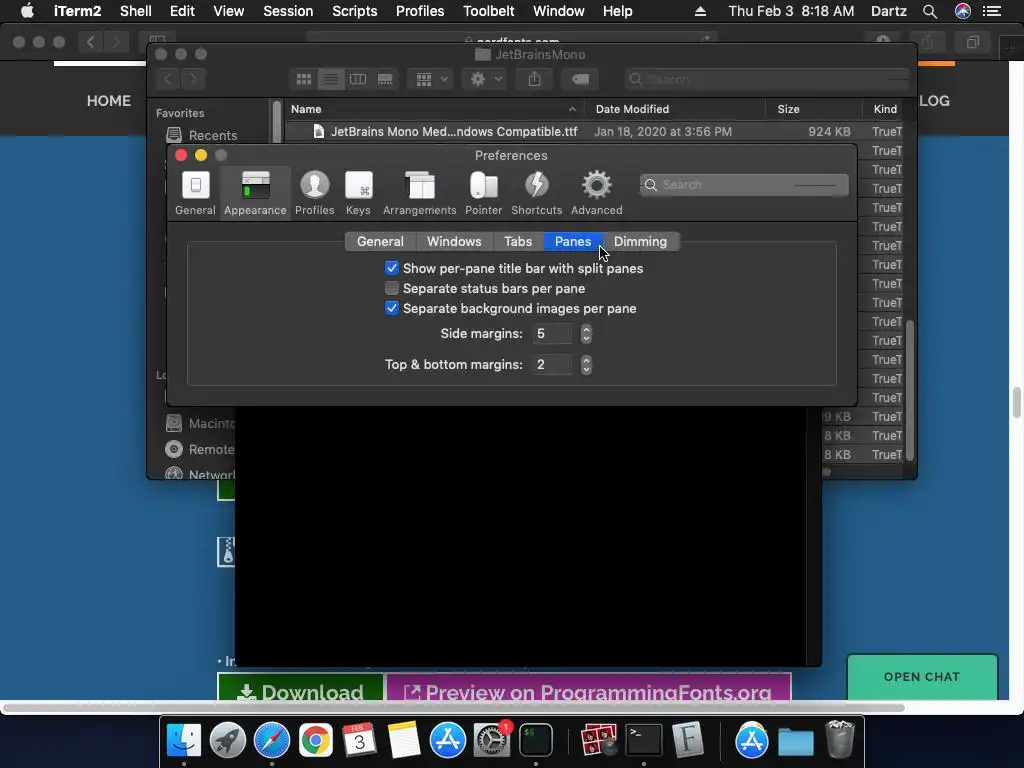Open Finder action gear dropdown
Viewport: 1024px width, 768px height.
pos(485,79)
